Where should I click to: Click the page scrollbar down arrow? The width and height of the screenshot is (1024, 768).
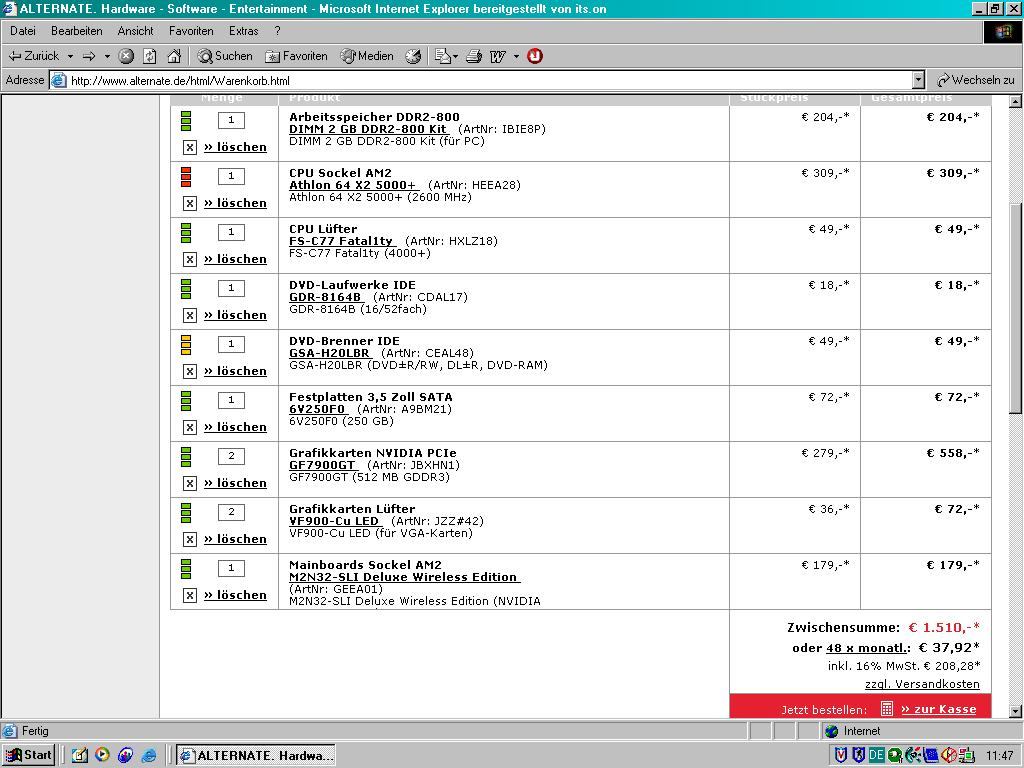(1016, 712)
